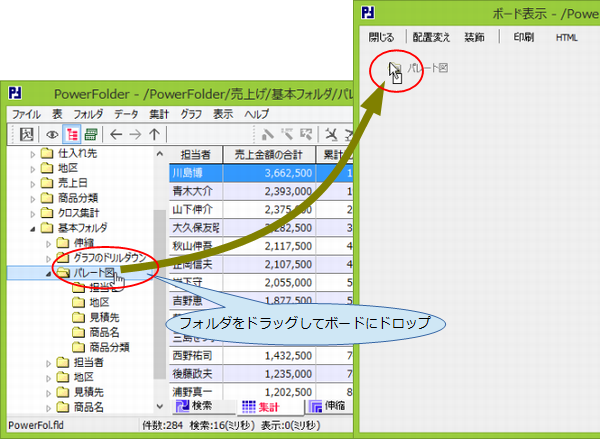Open the ファイル menu
This screenshot has height=439, width=600.
[26, 114]
